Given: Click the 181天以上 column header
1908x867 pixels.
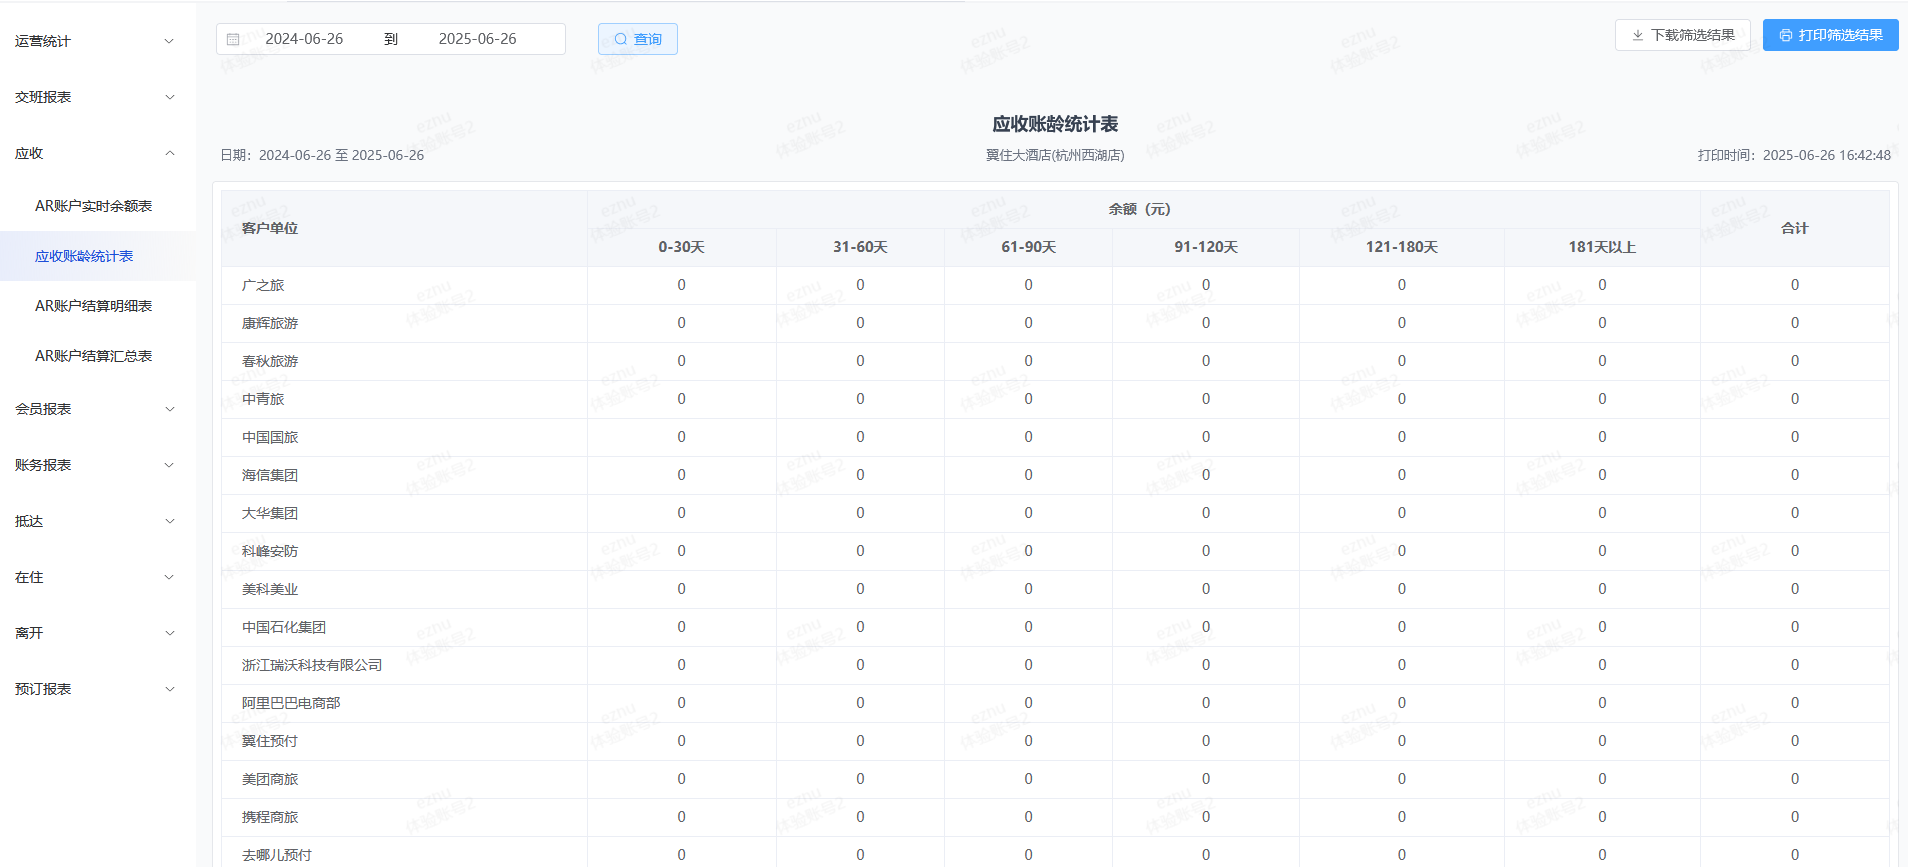Looking at the screenshot, I should tap(1602, 247).
